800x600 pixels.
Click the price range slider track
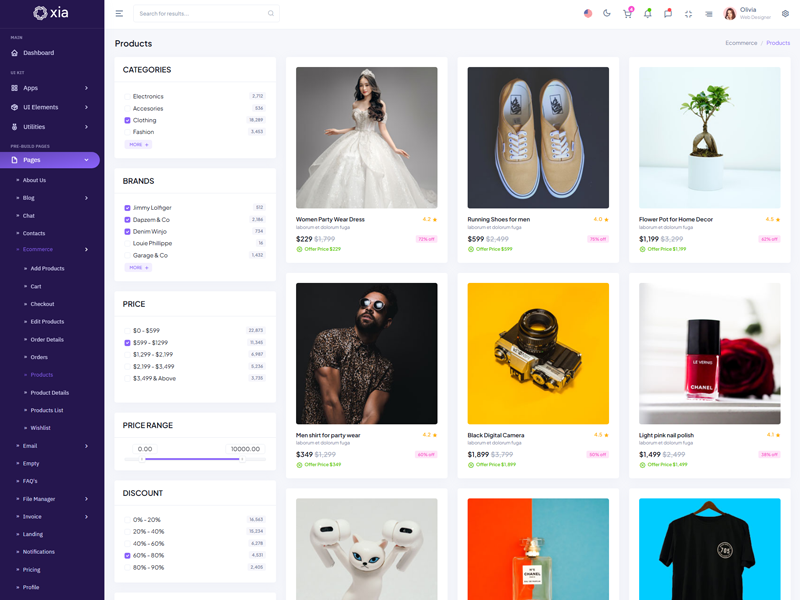pos(195,459)
